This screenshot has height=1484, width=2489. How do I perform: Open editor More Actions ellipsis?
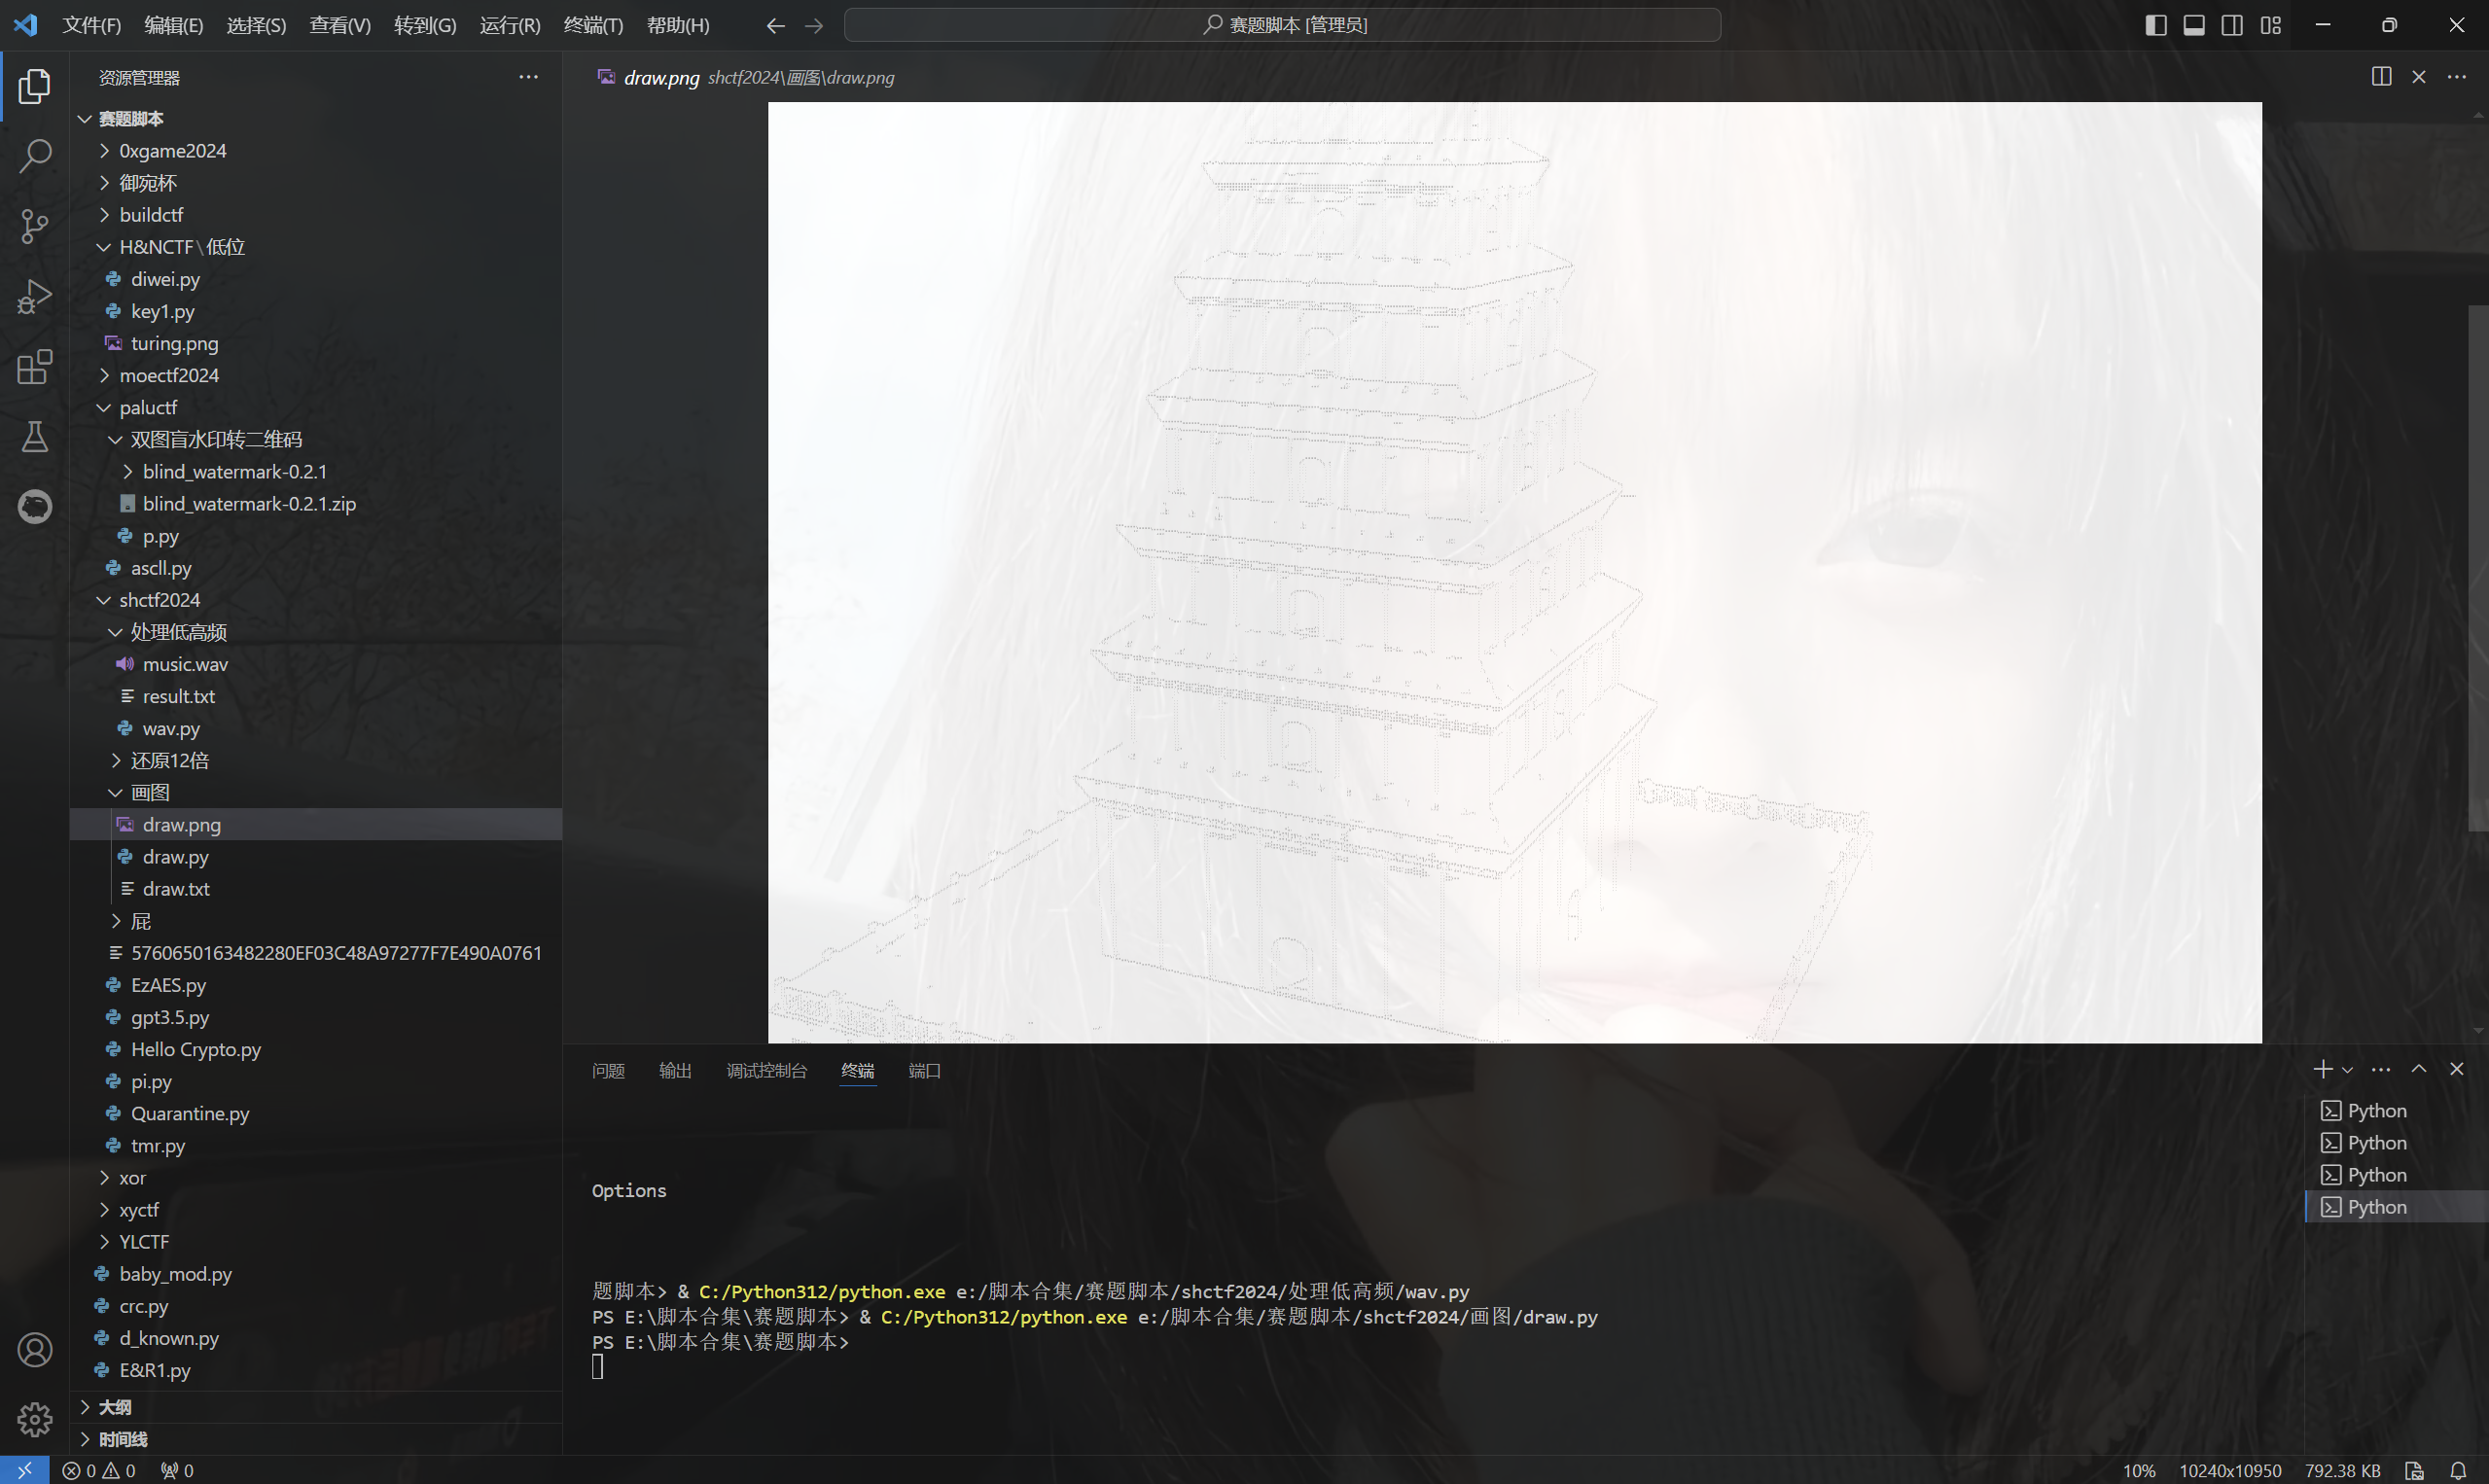(2456, 77)
